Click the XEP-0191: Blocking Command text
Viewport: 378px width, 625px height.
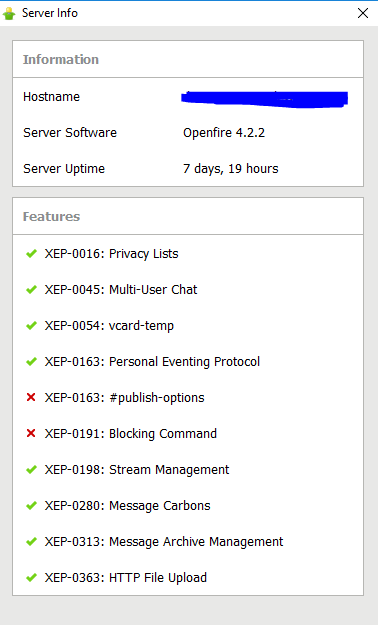point(131,434)
